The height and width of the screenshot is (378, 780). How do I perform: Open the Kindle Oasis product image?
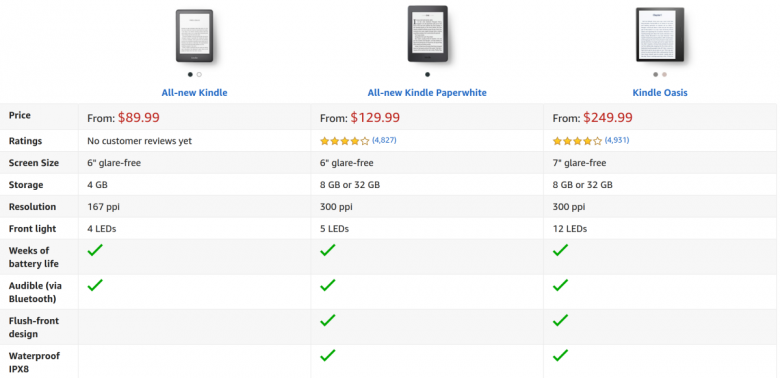tap(660, 34)
